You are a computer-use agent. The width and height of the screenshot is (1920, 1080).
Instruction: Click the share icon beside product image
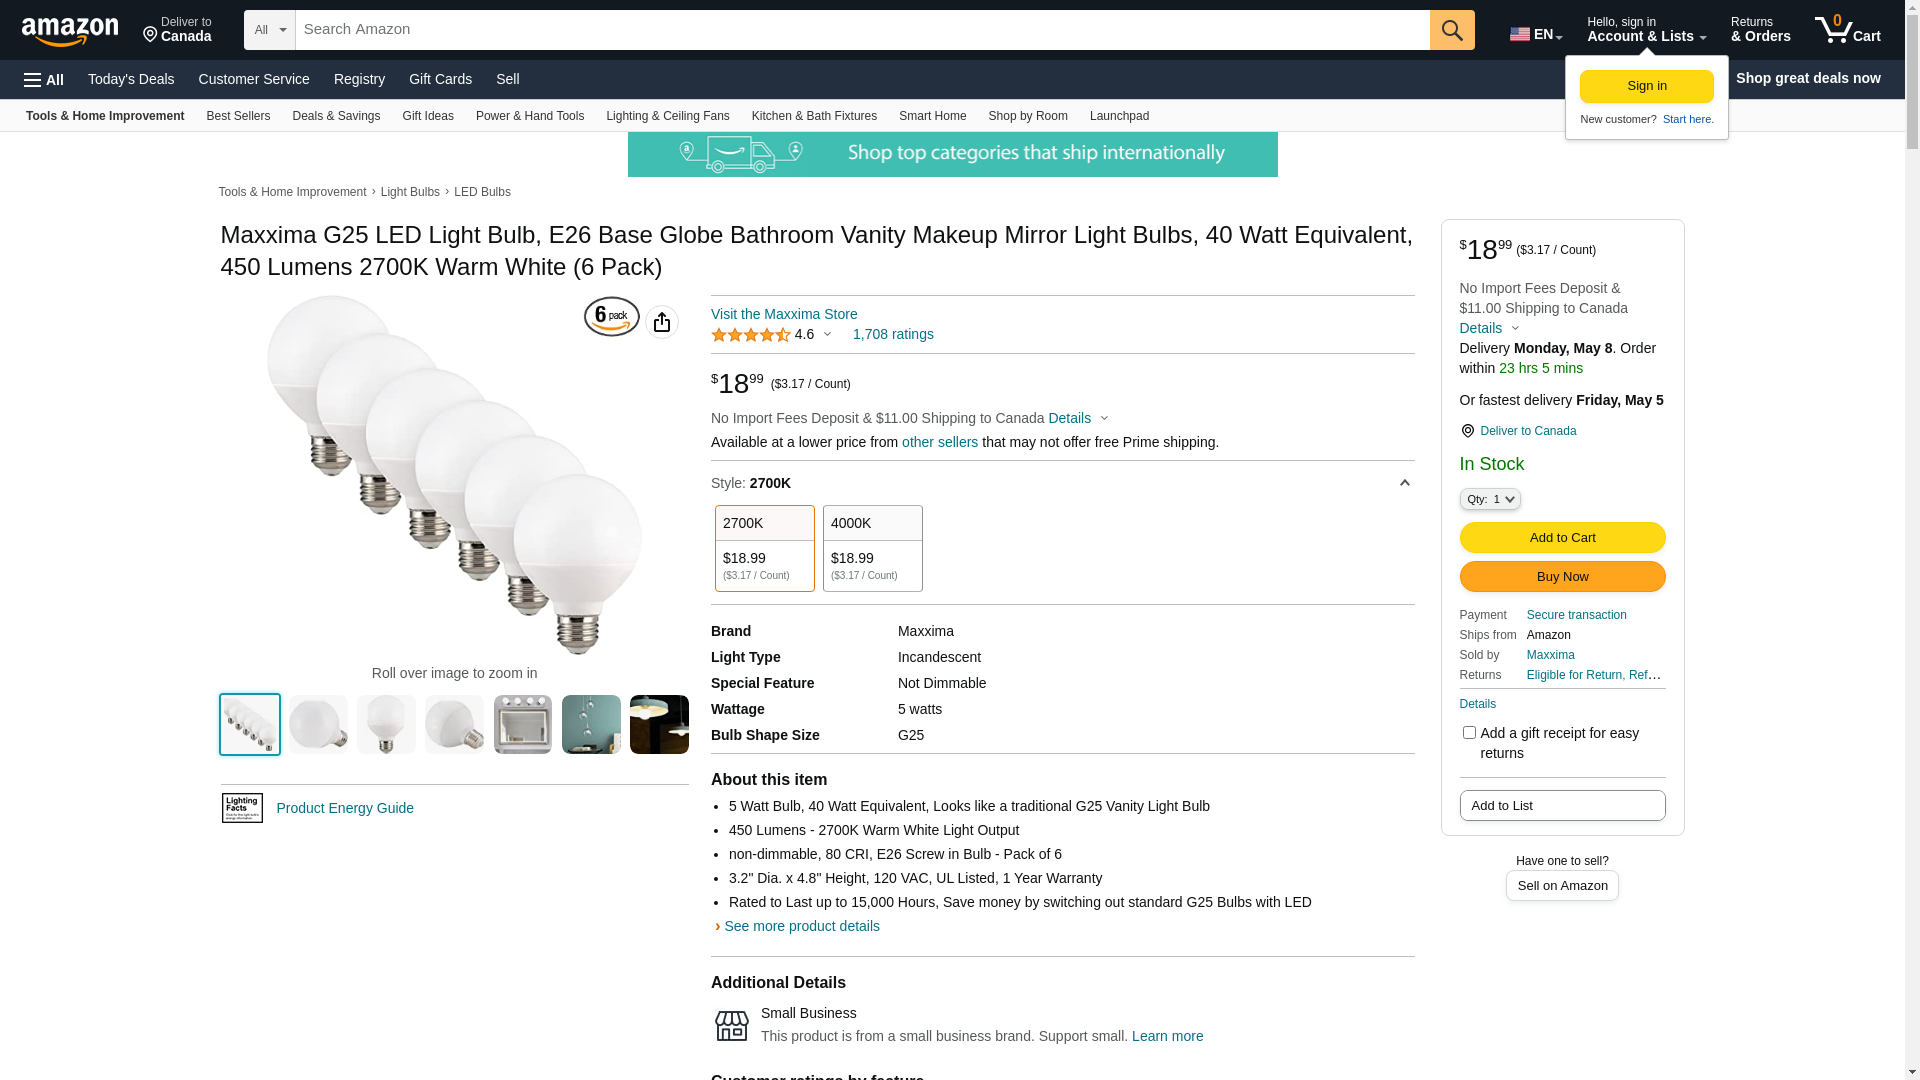pyautogui.click(x=662, y=322)
